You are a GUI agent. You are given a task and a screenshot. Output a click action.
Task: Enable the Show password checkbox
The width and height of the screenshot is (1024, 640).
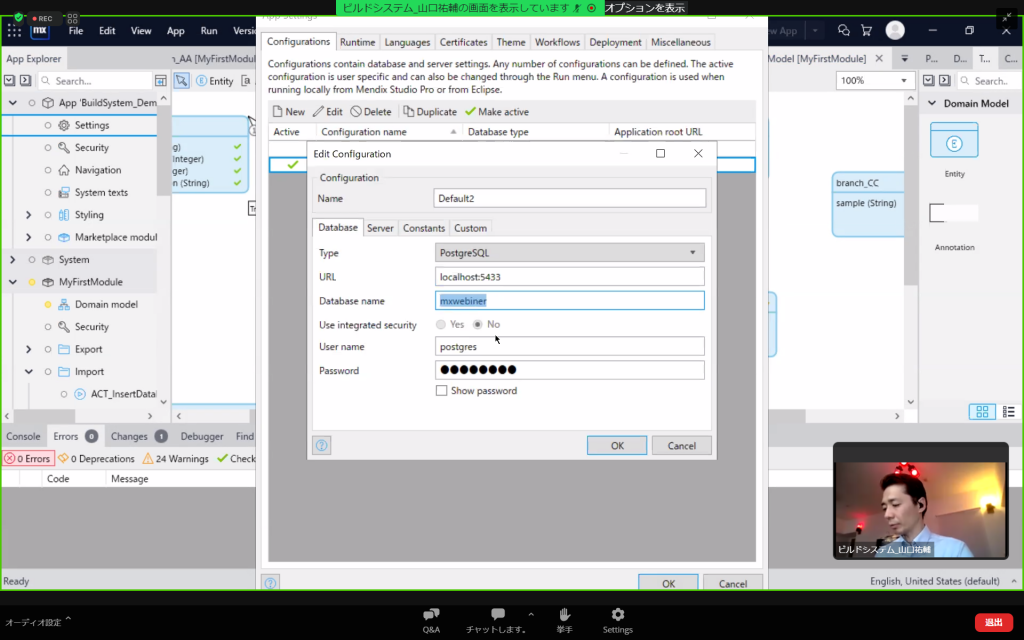click(442, 391)
